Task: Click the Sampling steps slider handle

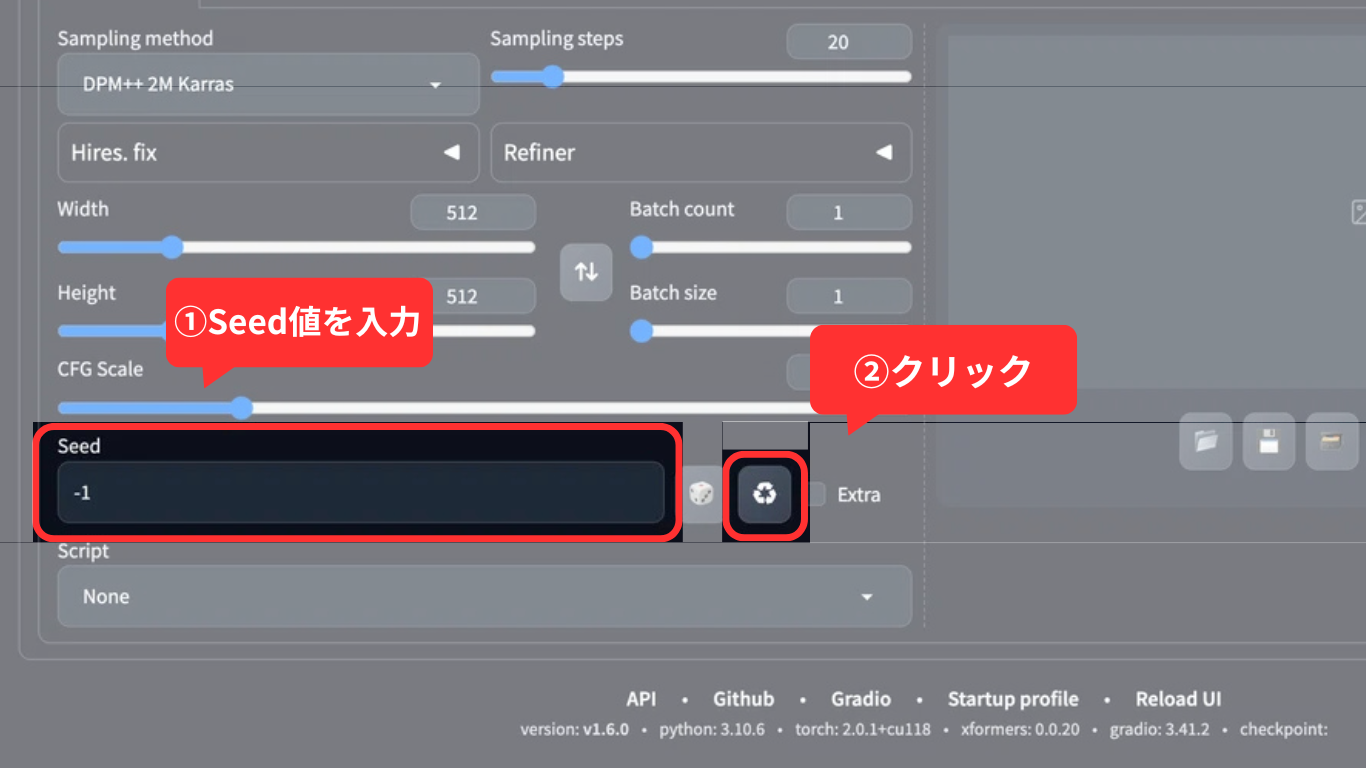Action: point(551,76)
